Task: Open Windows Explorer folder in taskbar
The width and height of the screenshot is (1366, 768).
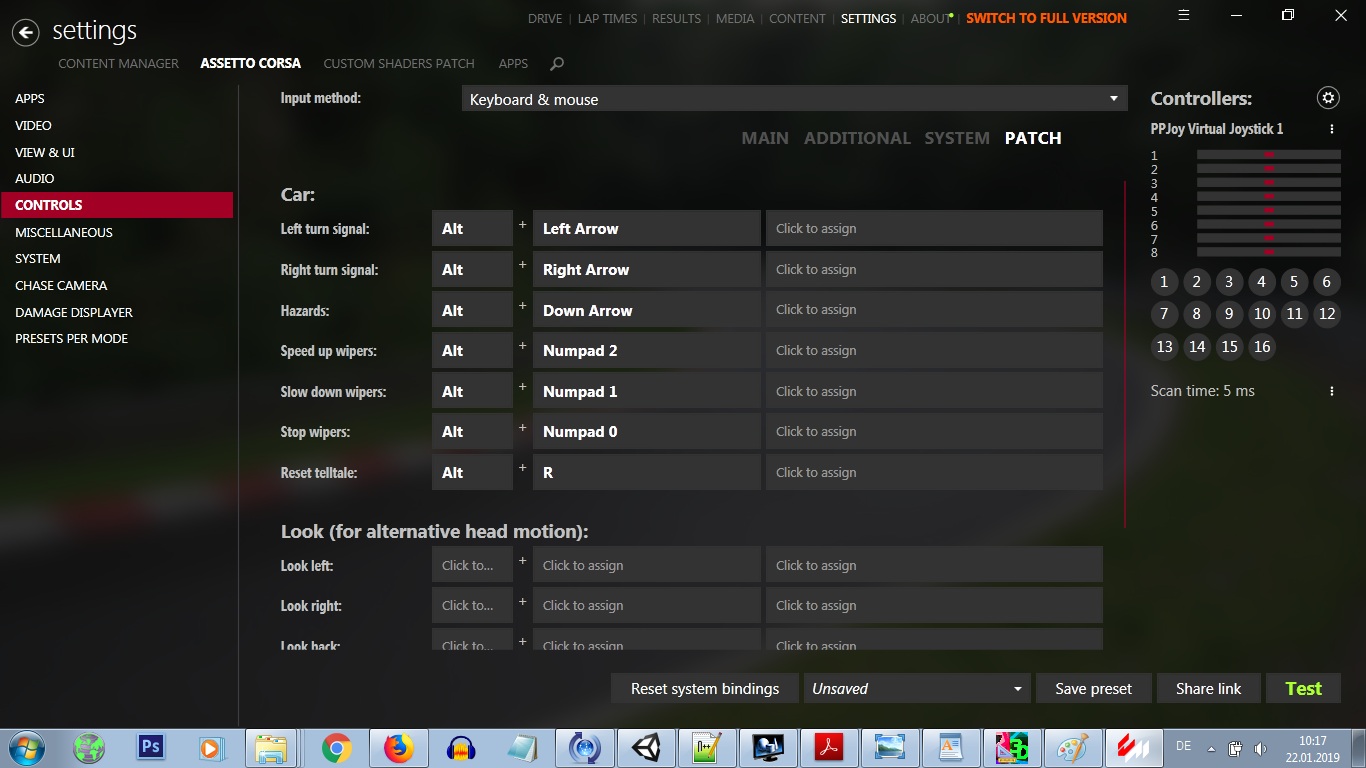Action: tap(271, 748)
